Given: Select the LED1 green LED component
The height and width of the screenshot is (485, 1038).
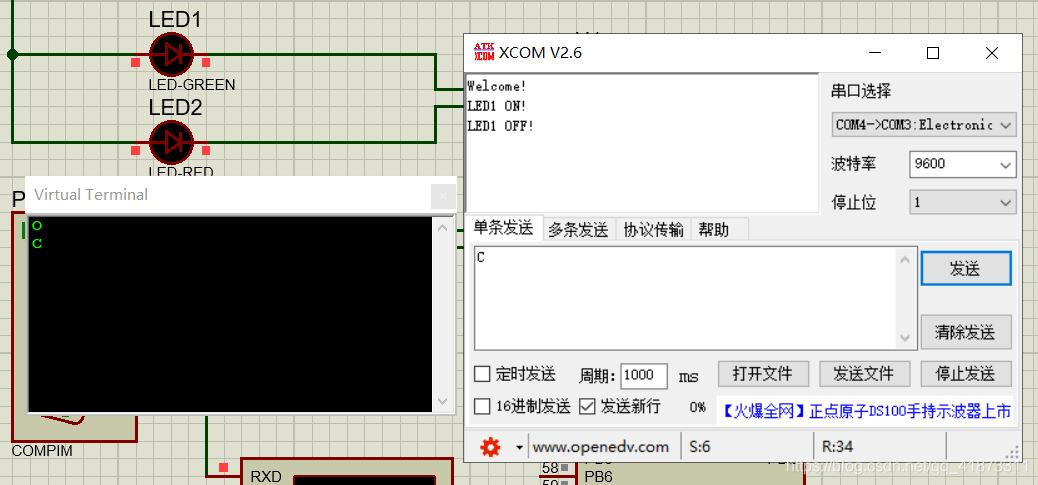Looking at the screenshot, I should [x=171, y=54].
